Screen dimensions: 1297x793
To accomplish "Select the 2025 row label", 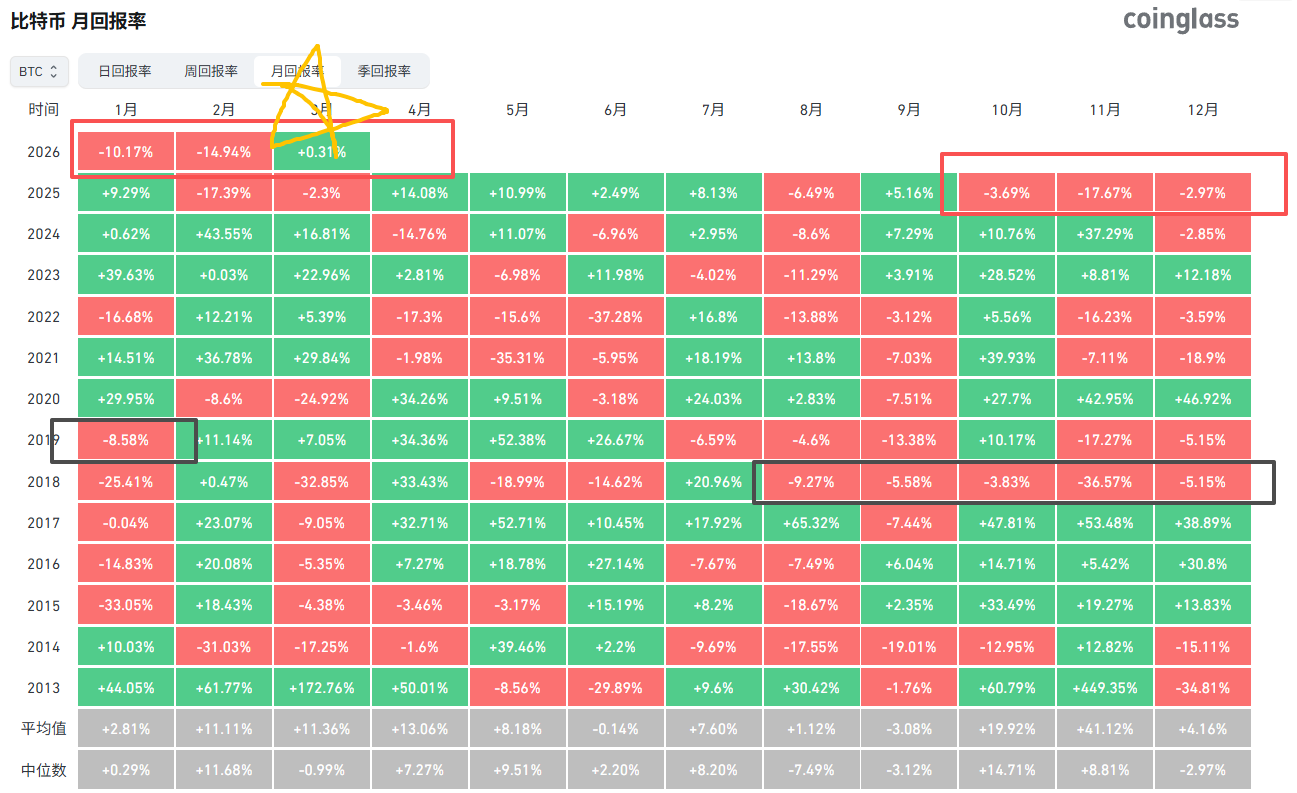I will (44, 193).
